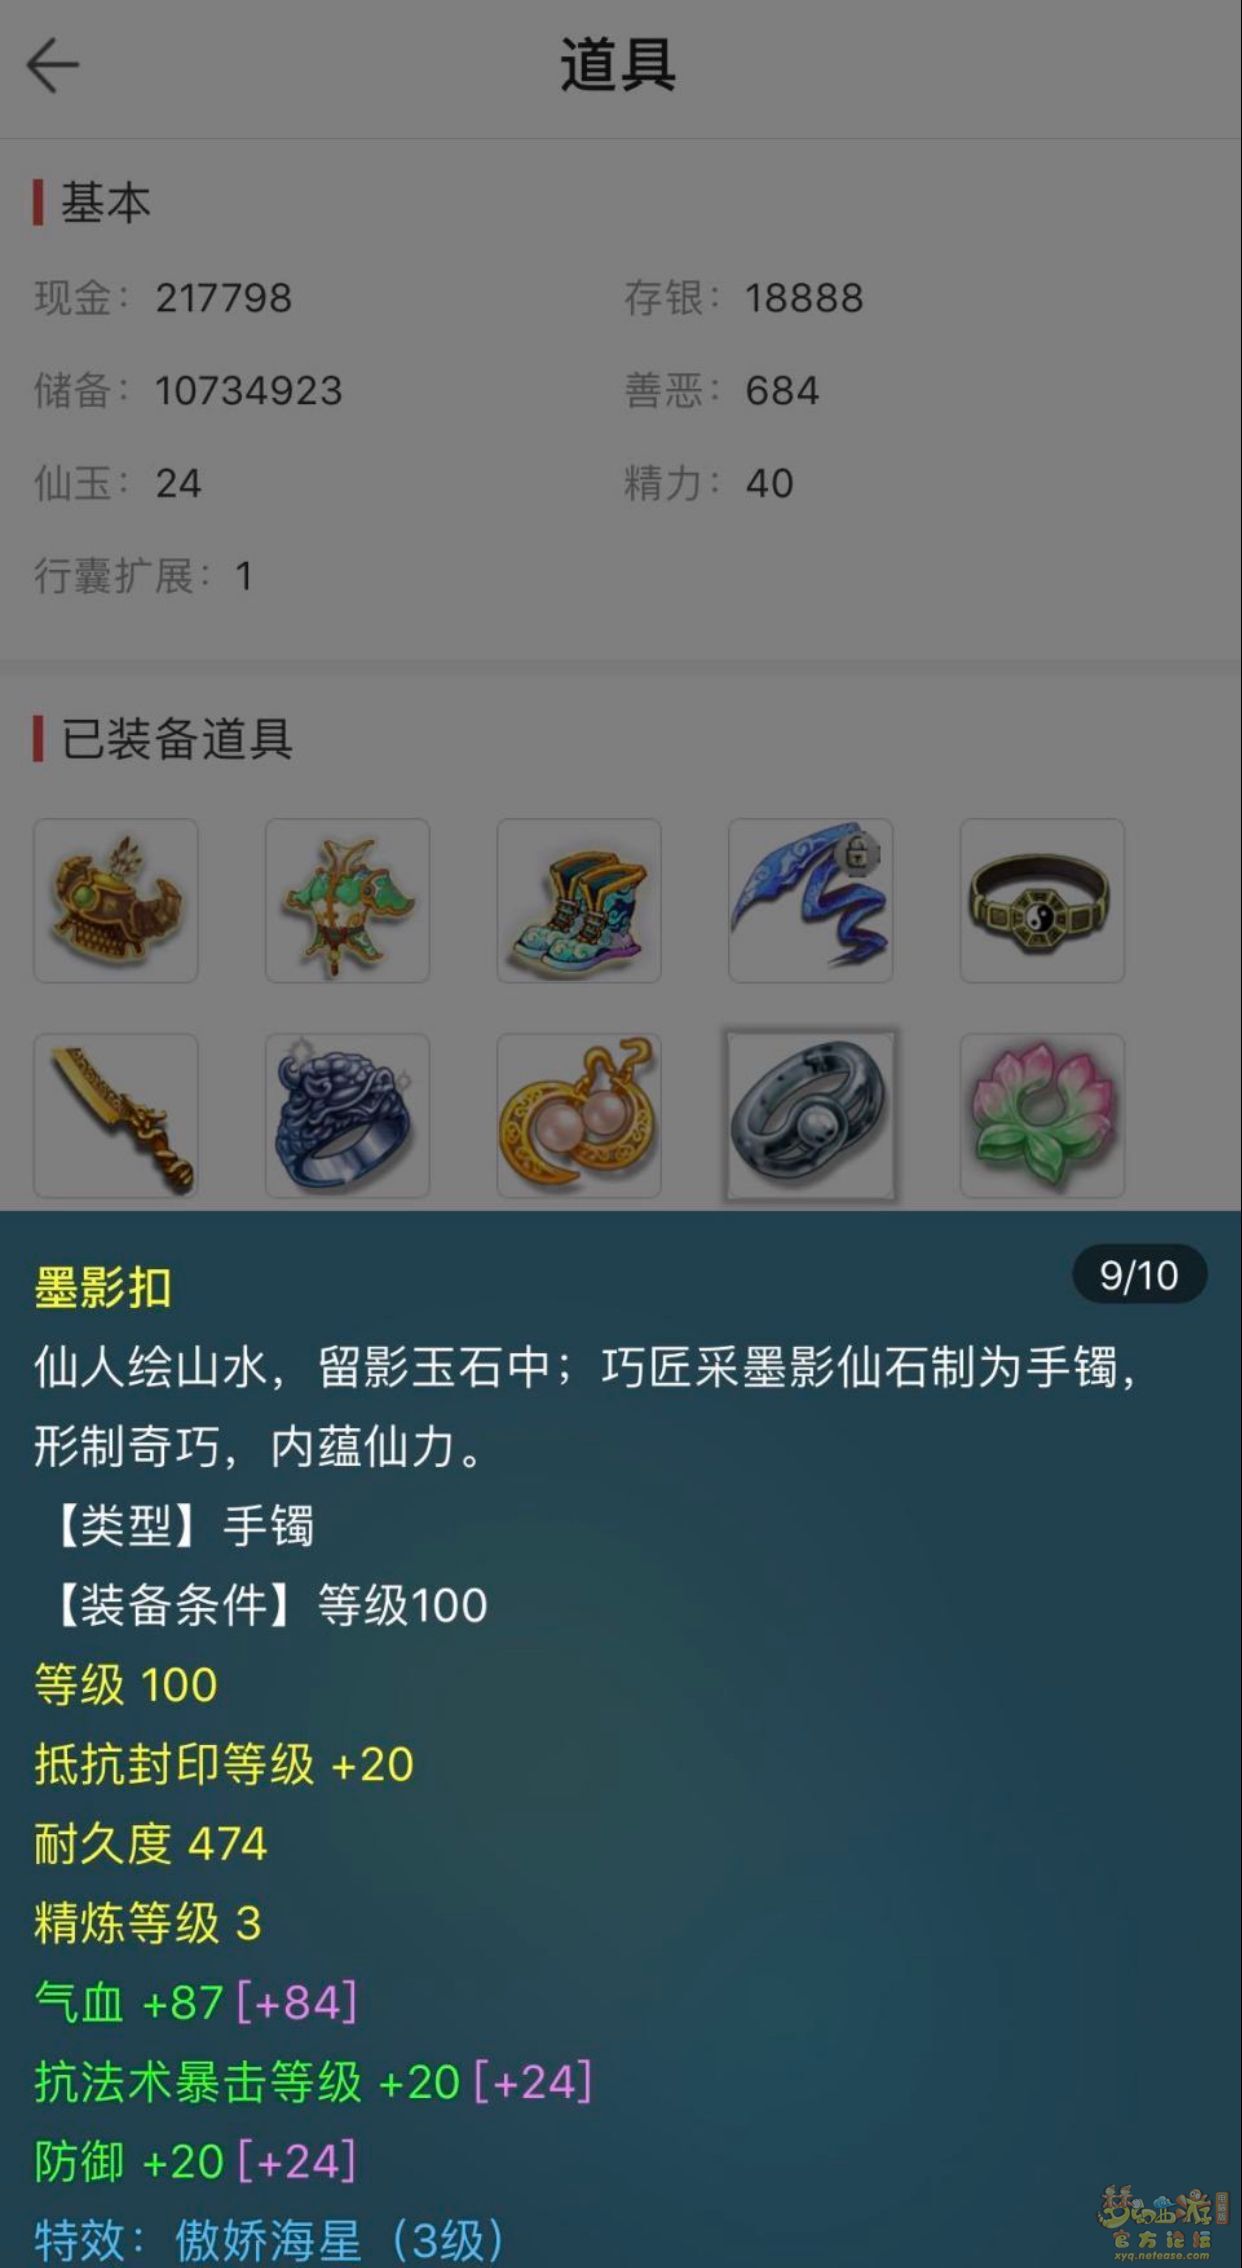Image resolution: width=1242 pixels, height=2268 pixels.
Task: Tap the 已装备道具 section header
Action: 177,739
